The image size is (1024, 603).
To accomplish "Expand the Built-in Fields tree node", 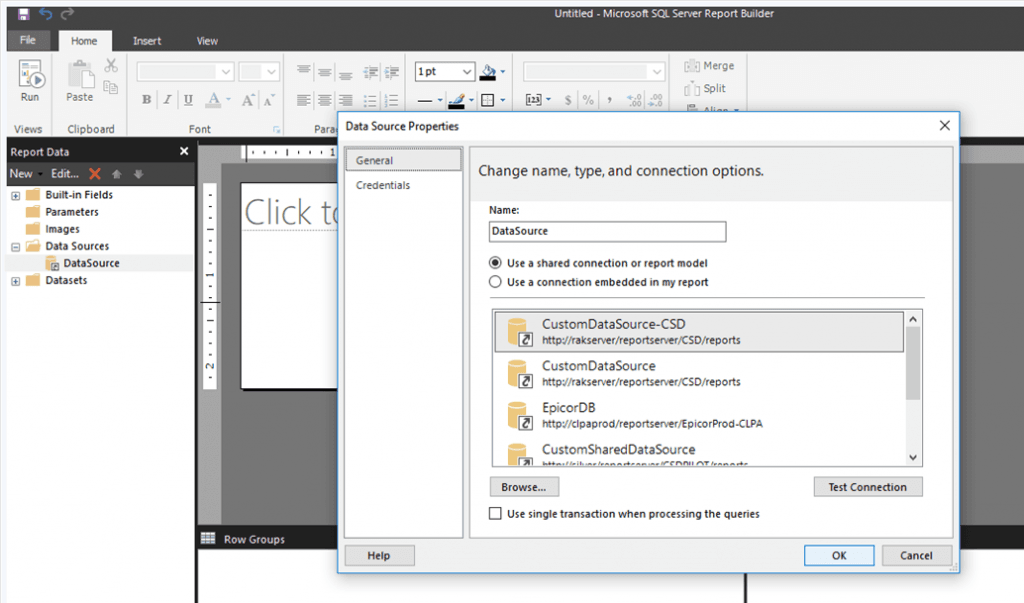I will (16, 195).
